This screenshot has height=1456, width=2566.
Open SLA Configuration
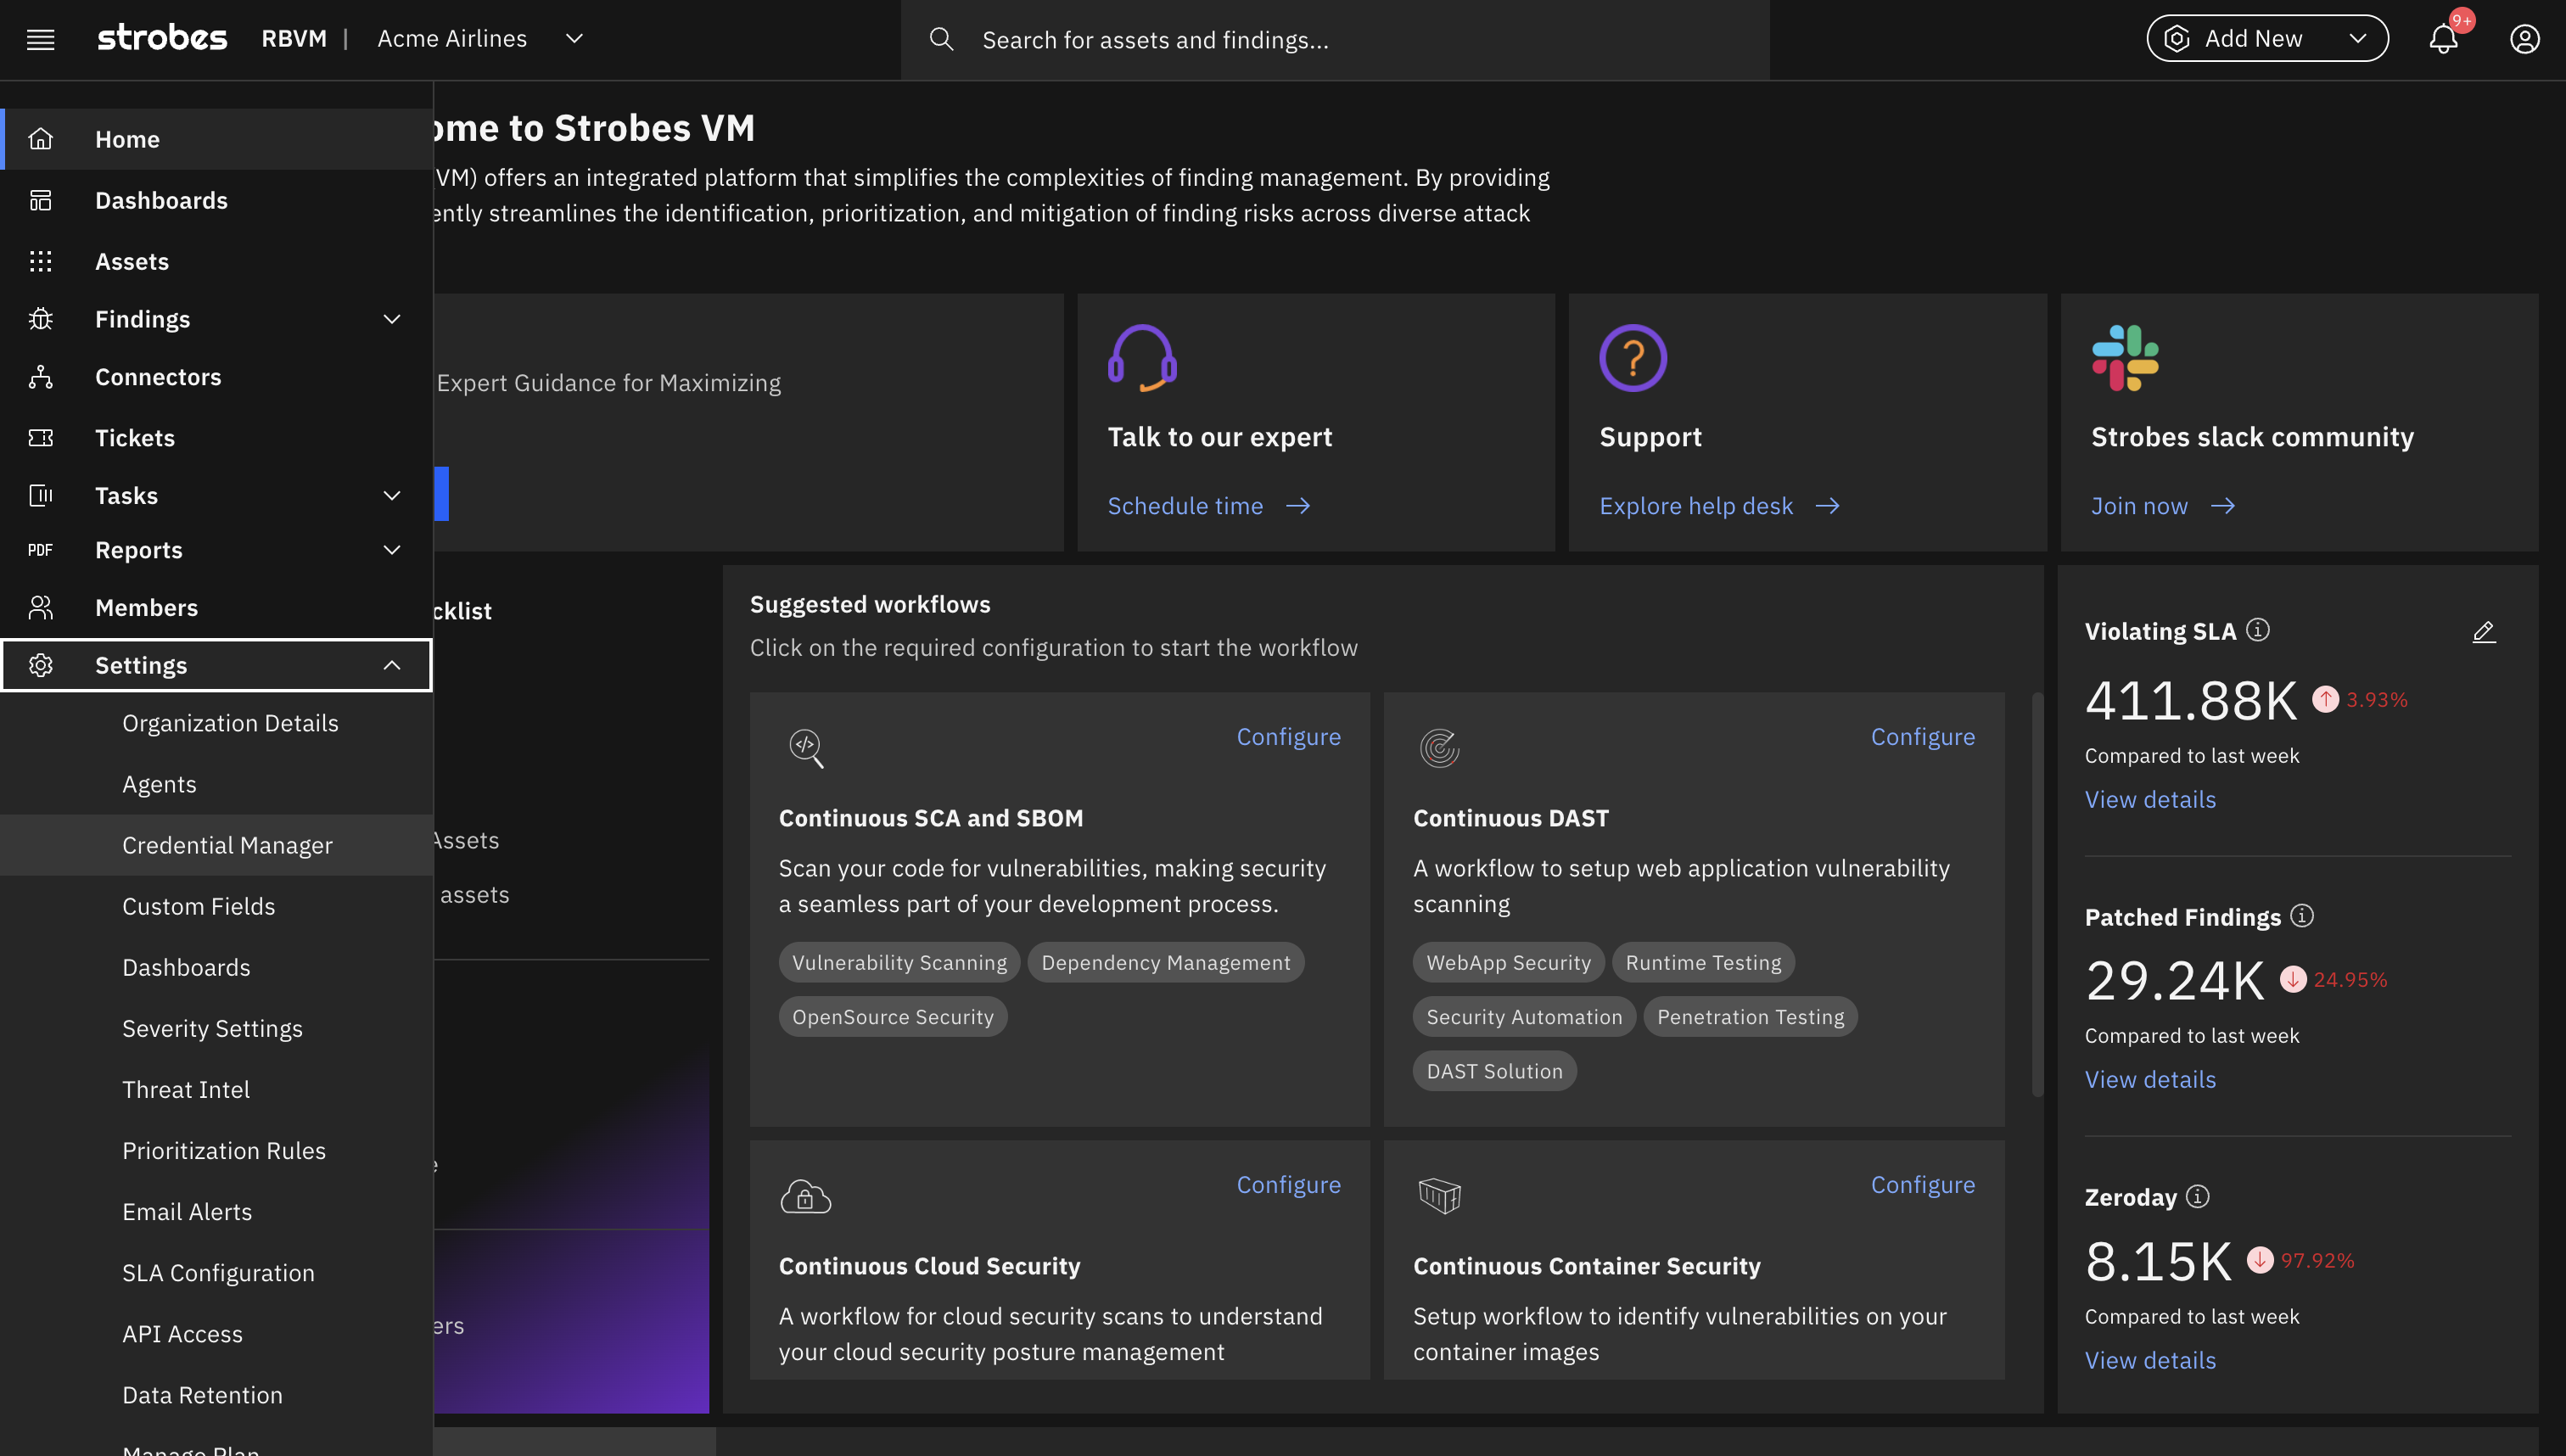coord(218,1272)
